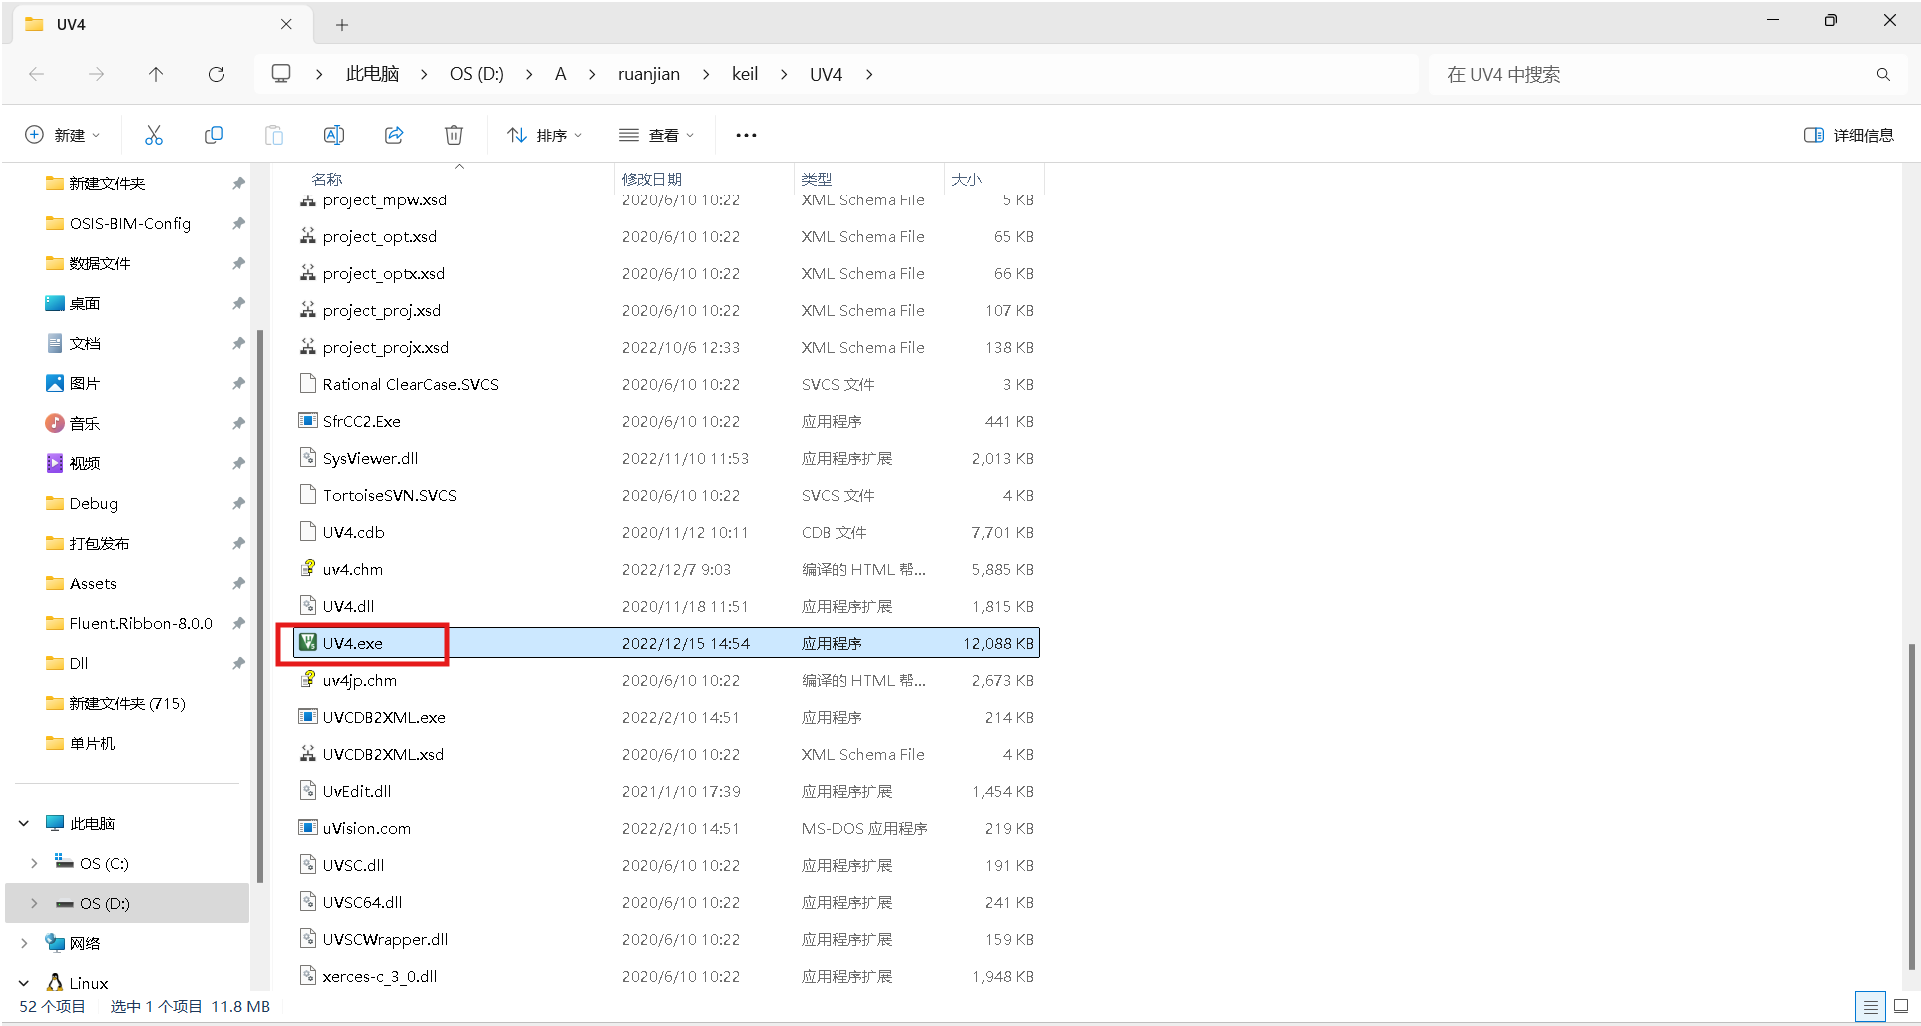
Task: Click the Copy icon in toolbar
Action: pyautogui.click(x=213, y=135)
